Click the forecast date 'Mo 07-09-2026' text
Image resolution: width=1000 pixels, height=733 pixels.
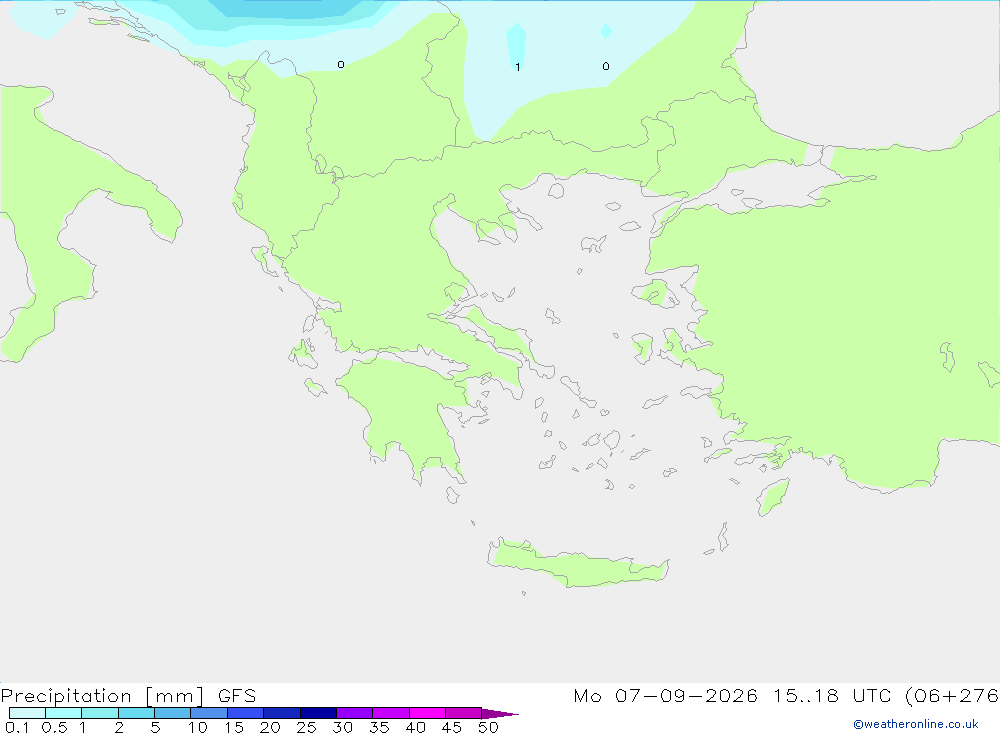pyautogui.click(x=665, y=695)
